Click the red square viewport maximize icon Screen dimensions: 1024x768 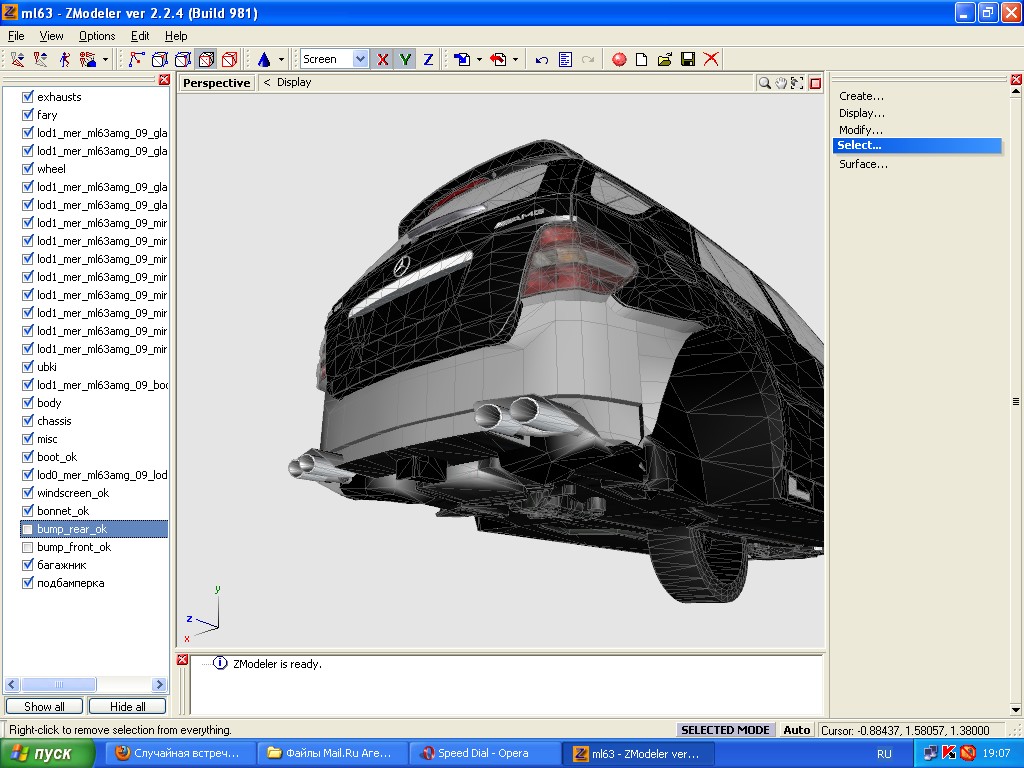[x=815, y=83]
